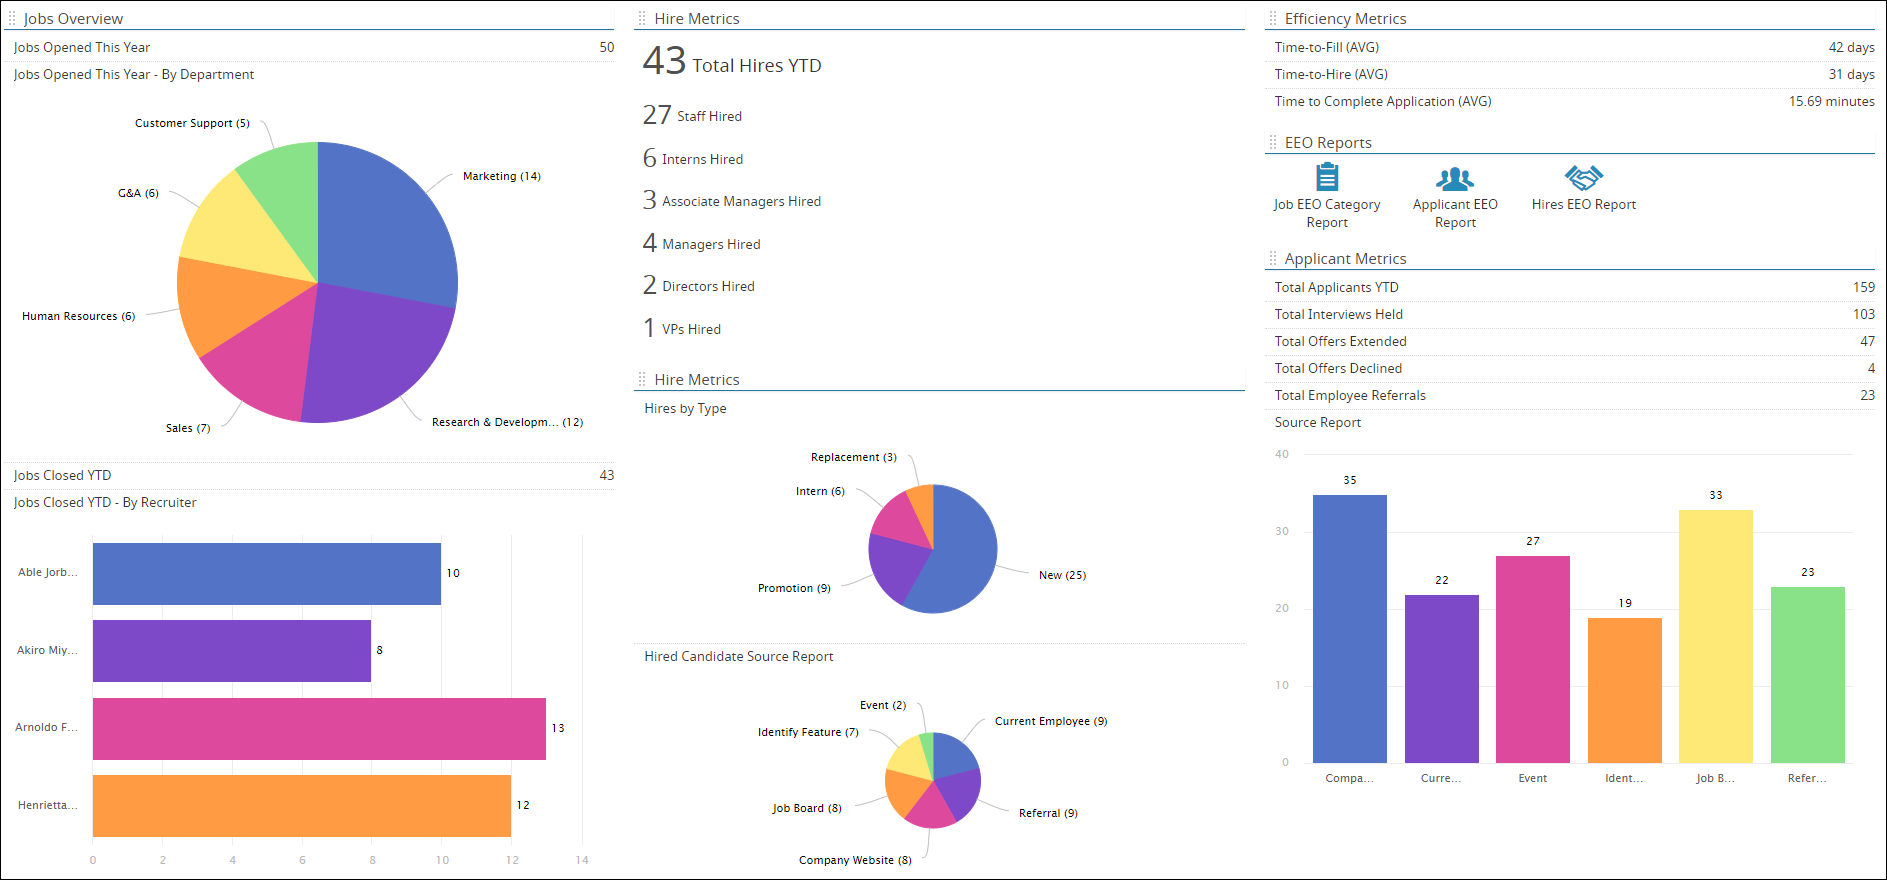Click the Arnoldo F recruiter pink bar
Viewport: 1887px width, 880px height.
pyautogui.click(x=319, y=728)
